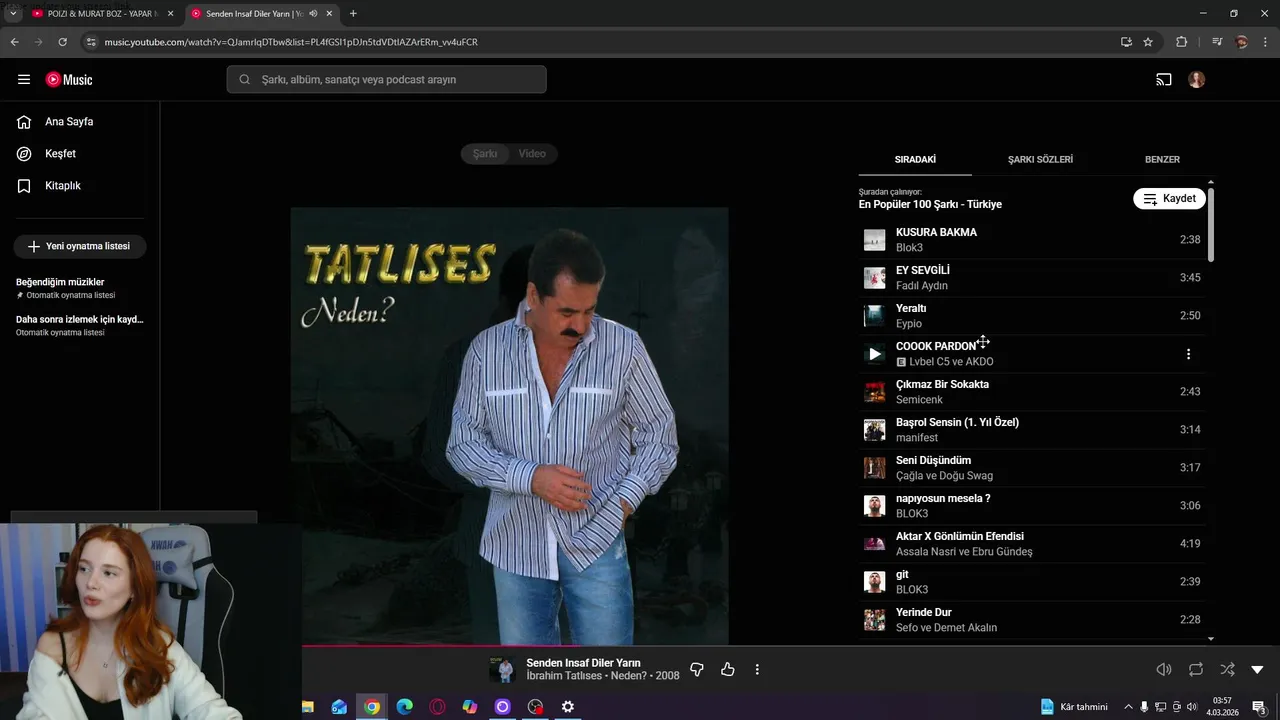The image size is (1280, 720).
Task: Click the song search field
Action: coord(386,80)
